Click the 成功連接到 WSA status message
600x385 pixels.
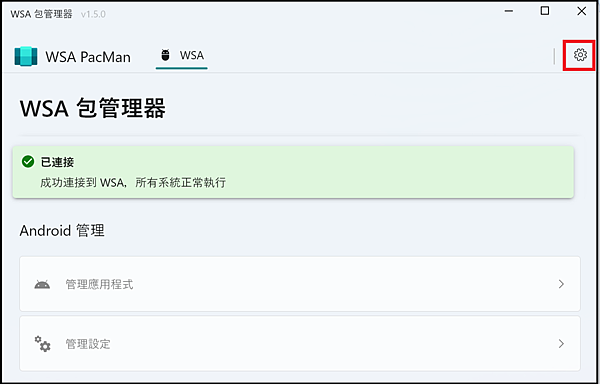[133, 183]
